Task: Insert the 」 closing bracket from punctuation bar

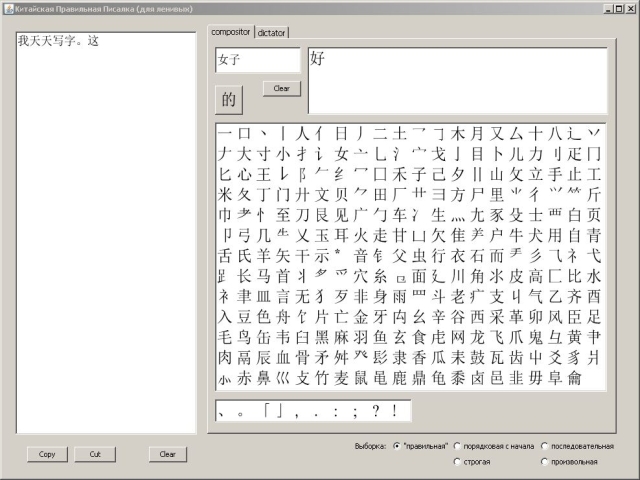Action: coord(280,411)
